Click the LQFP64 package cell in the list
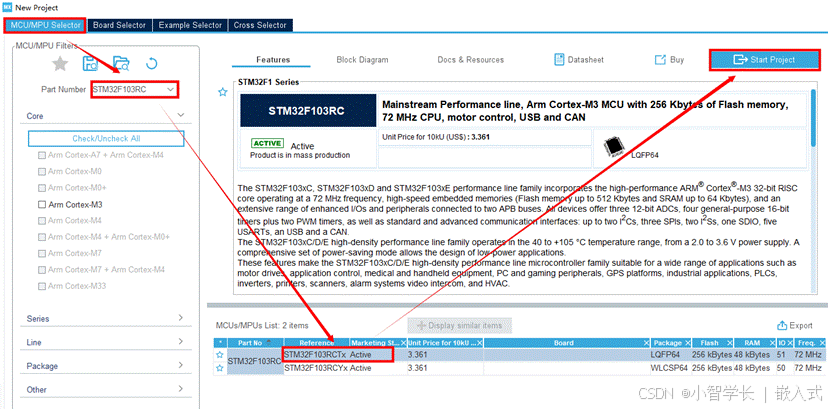Screen dimensions: 828x409 point(671,355)
